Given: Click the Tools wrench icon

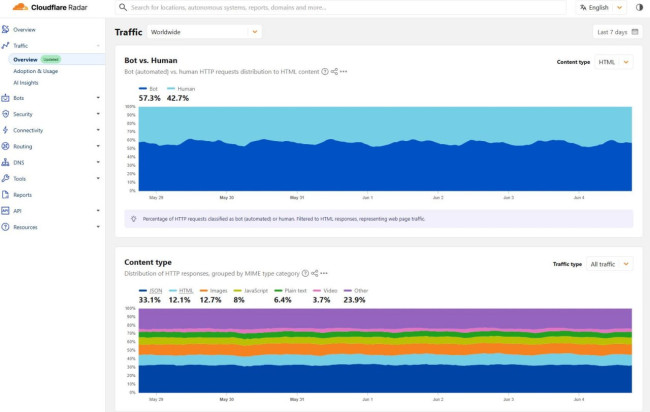Looking at the screenshot, I should point(5,179).
